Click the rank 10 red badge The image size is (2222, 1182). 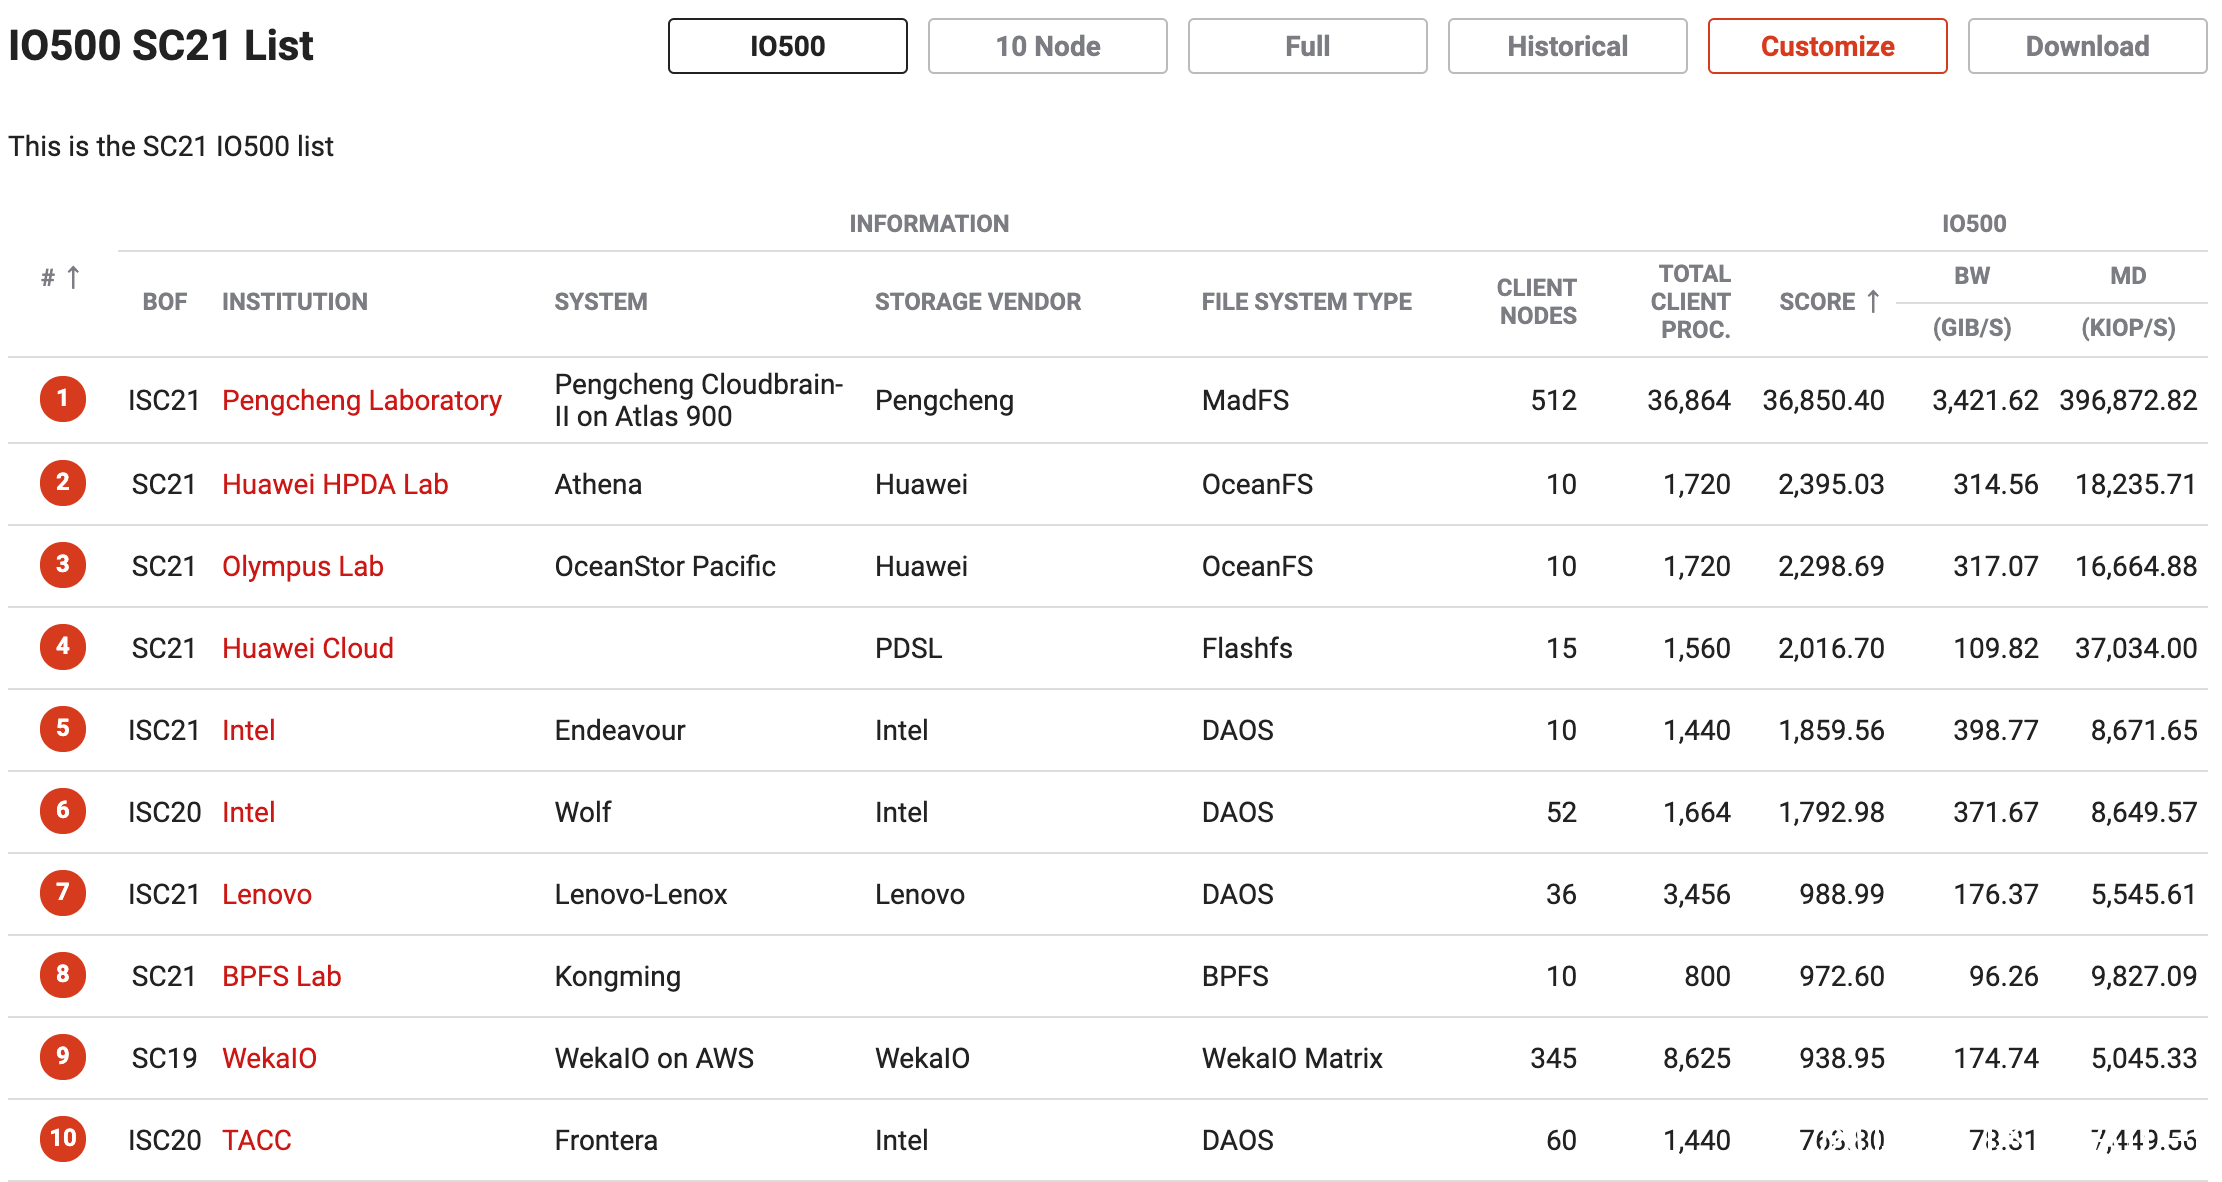click(63, 1139)
